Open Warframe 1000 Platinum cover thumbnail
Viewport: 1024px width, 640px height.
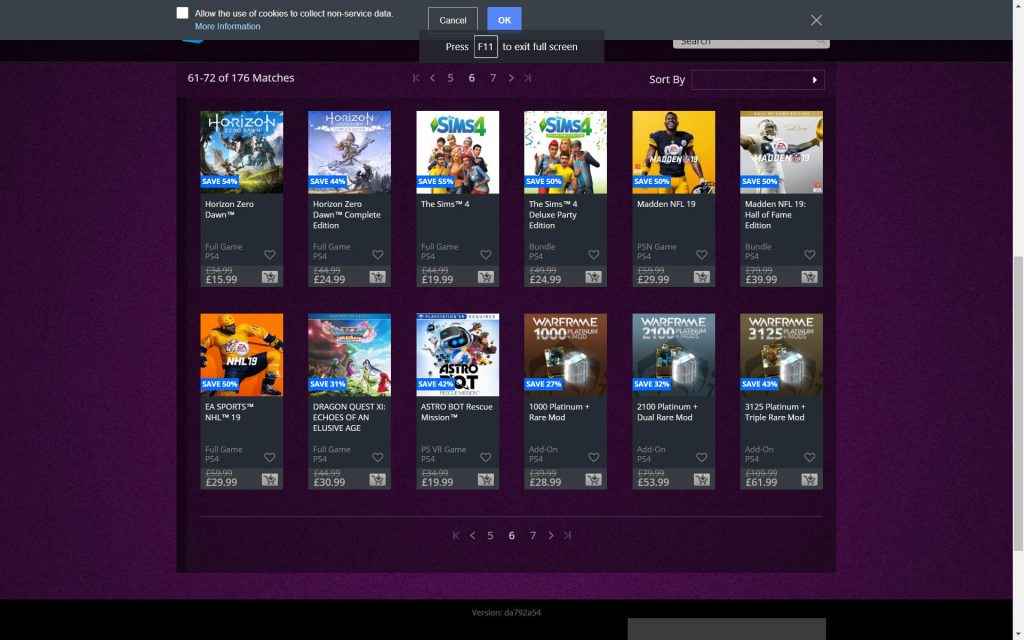[x=566, y=355]
